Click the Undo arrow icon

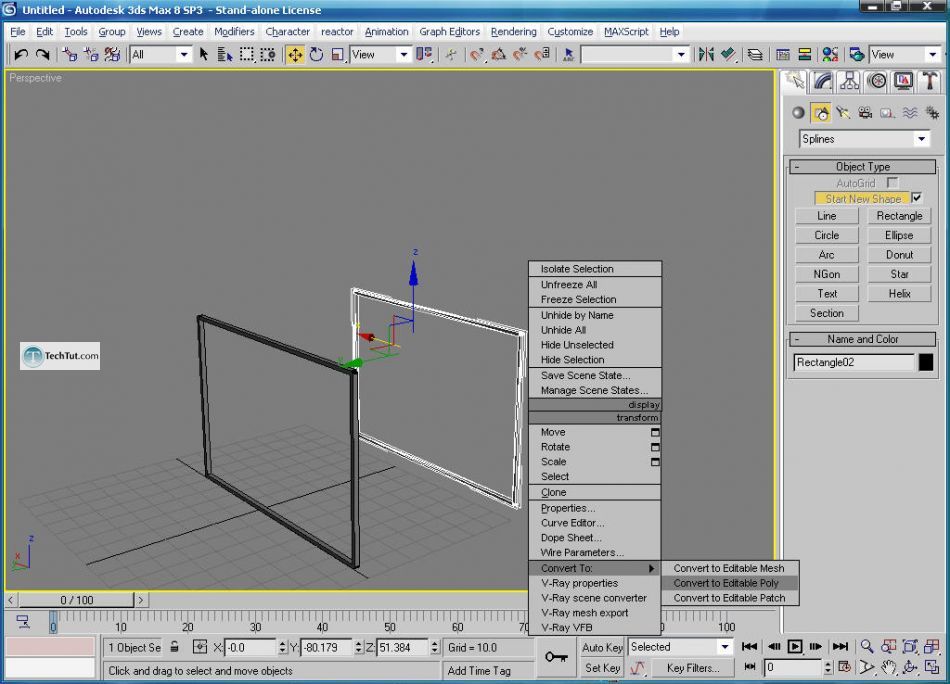[21, 55]
